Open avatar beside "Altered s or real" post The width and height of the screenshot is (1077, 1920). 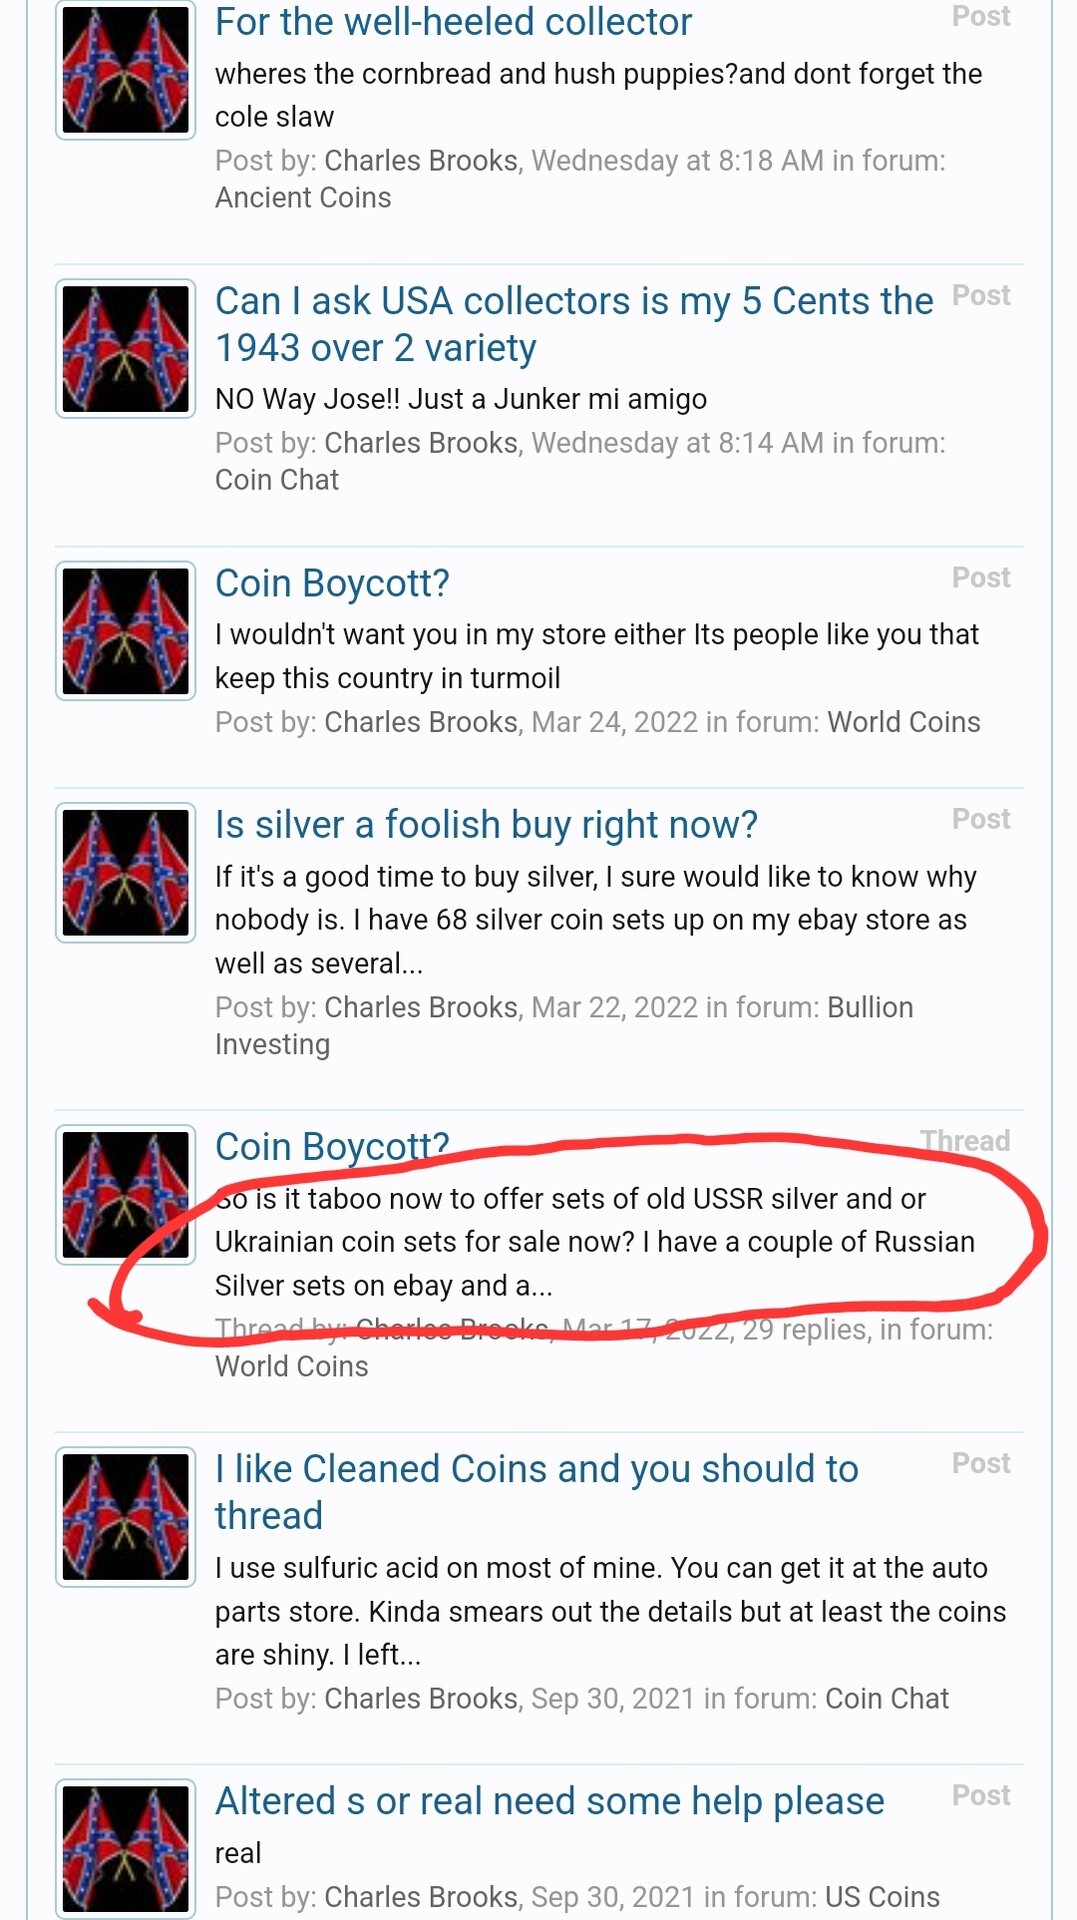point(125,1848)
